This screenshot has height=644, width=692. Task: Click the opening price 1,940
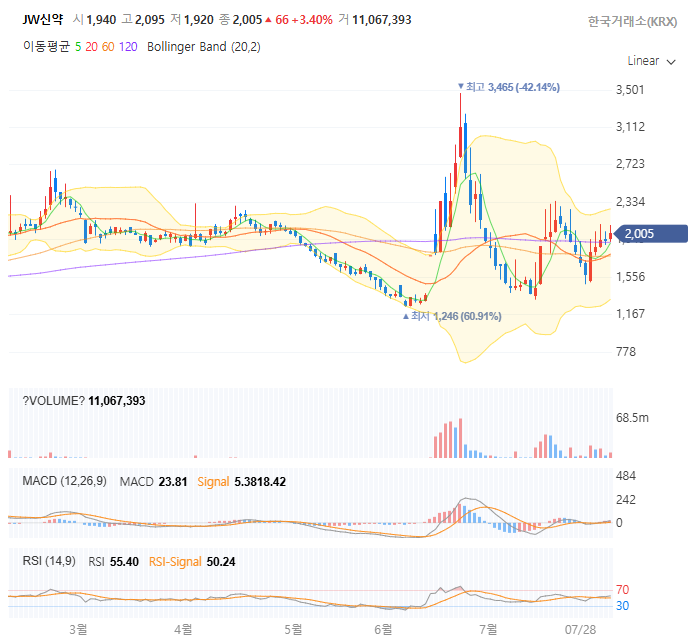pyautogui.click(x=101, y=20)
